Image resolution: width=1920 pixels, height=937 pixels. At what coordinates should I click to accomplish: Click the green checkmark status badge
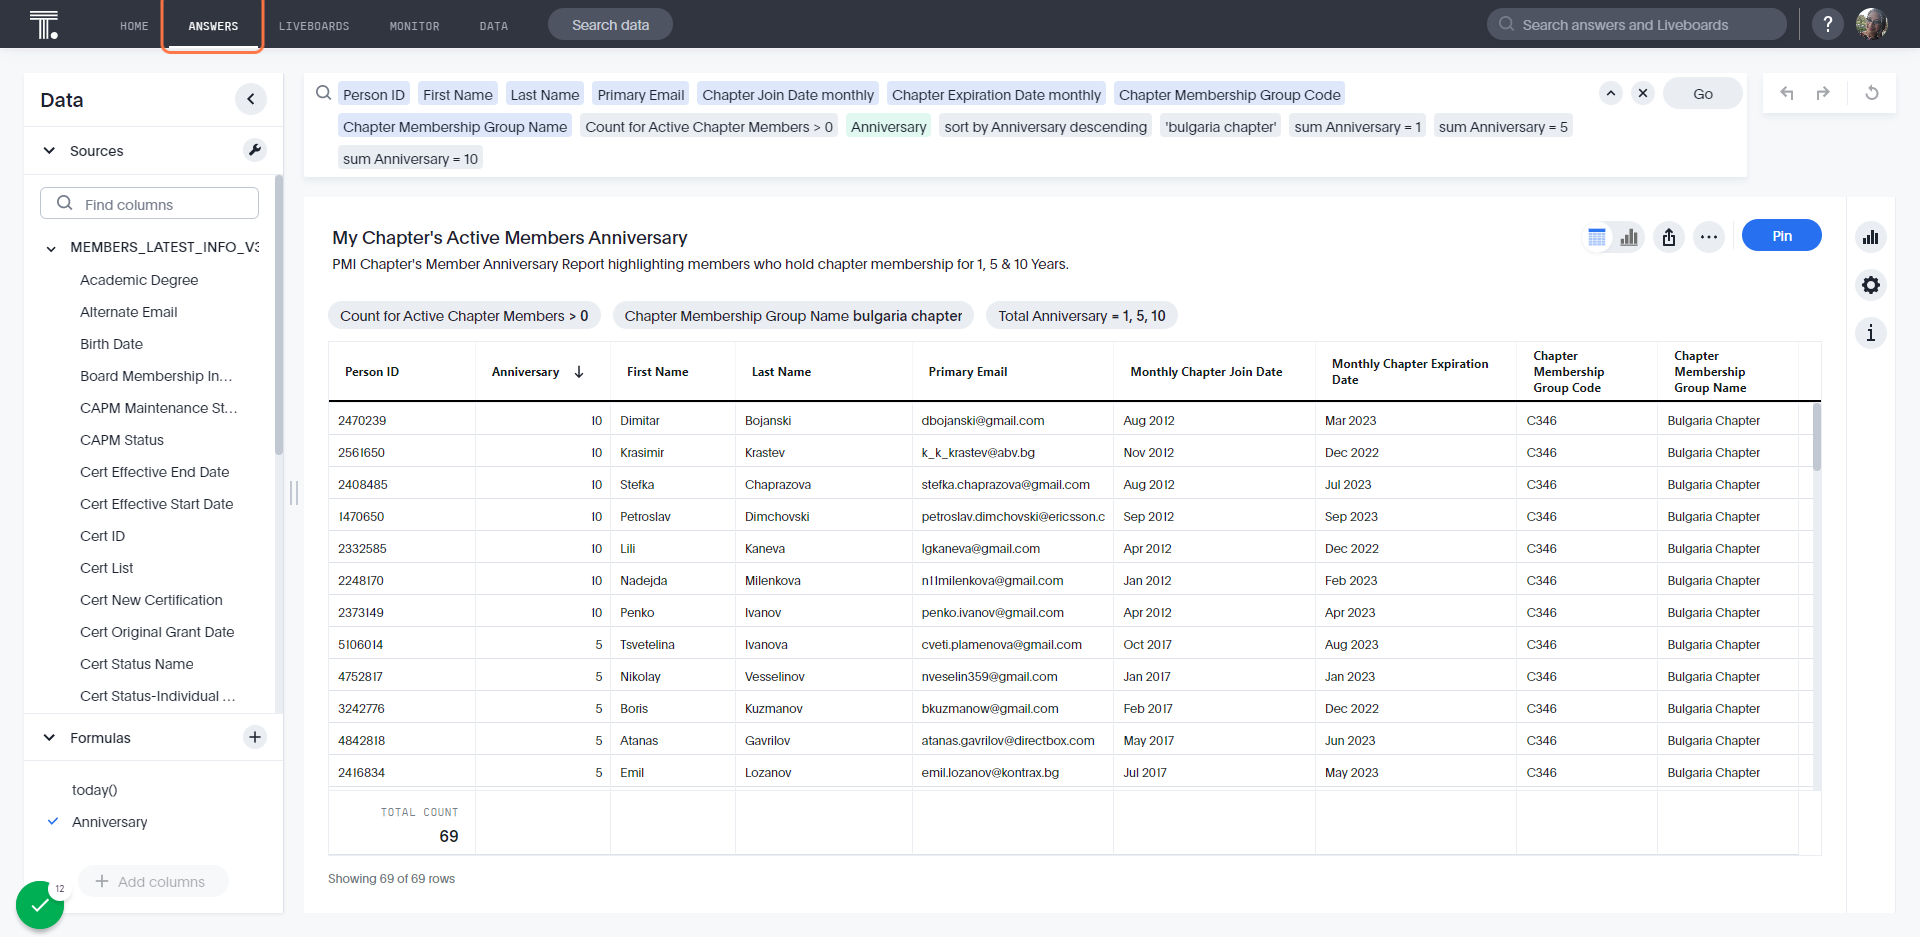pos(40,905)
